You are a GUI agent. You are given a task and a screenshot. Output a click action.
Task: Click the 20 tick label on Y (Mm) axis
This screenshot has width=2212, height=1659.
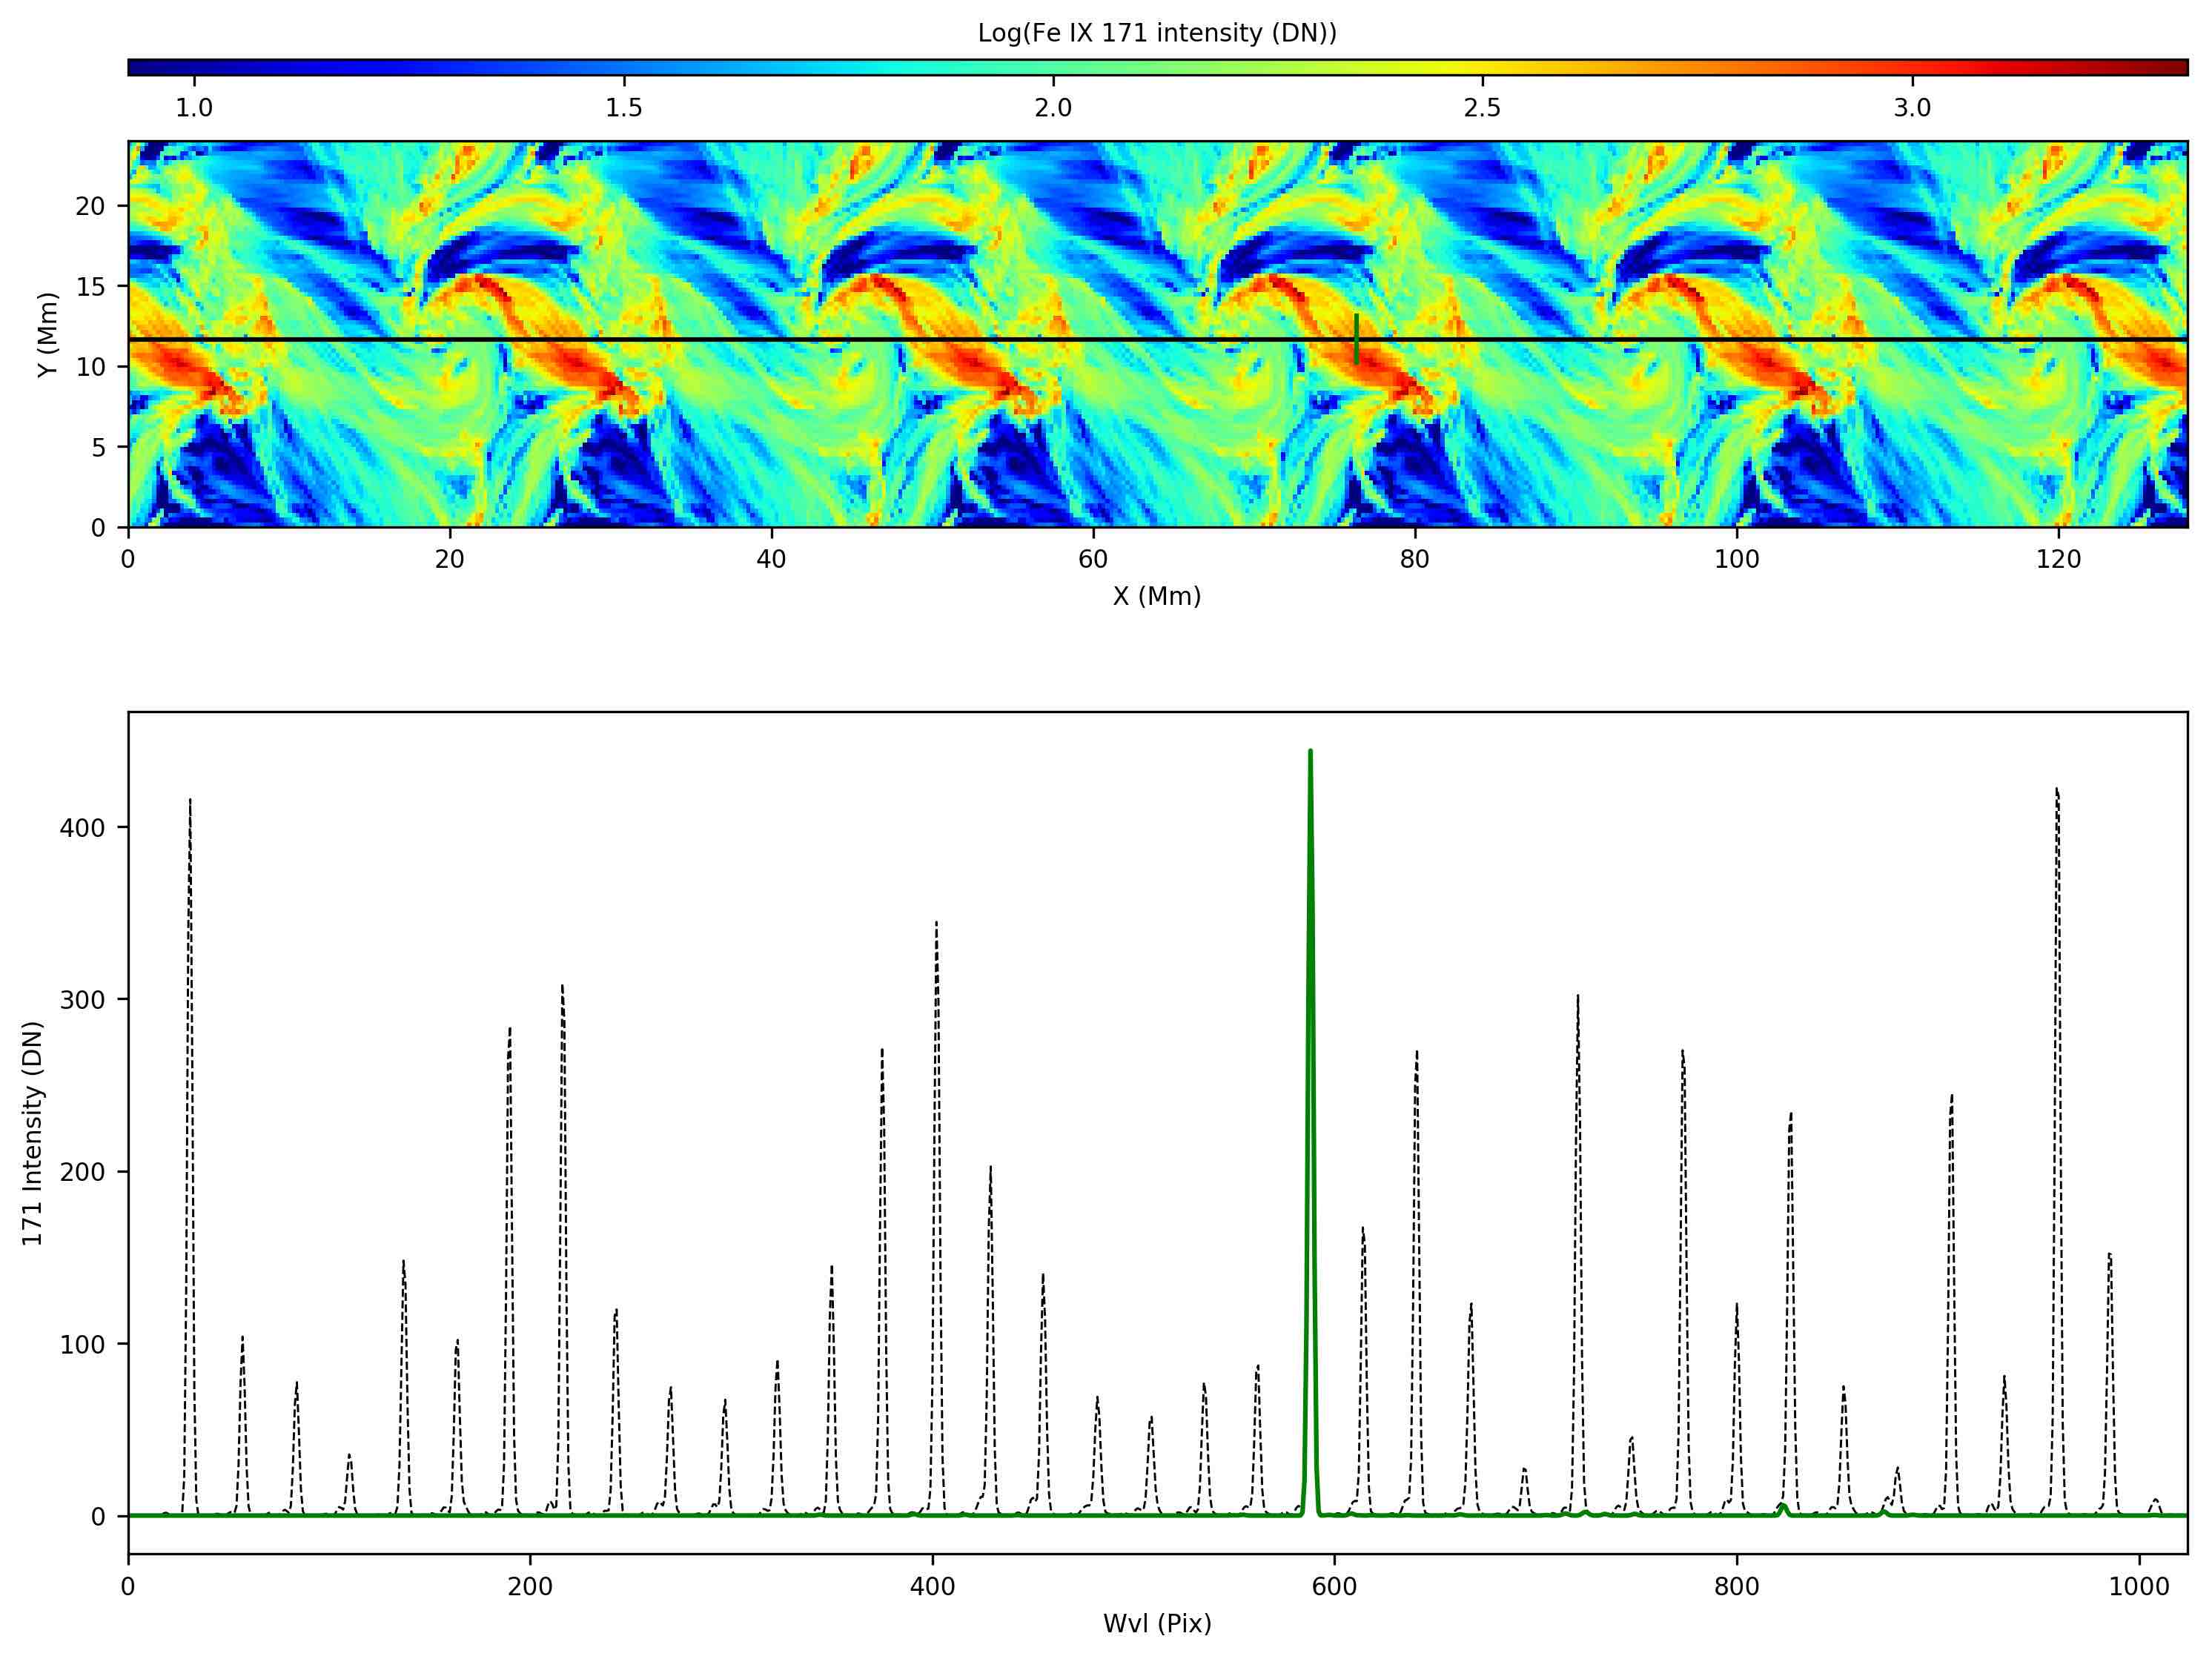[x=90, y=206]
